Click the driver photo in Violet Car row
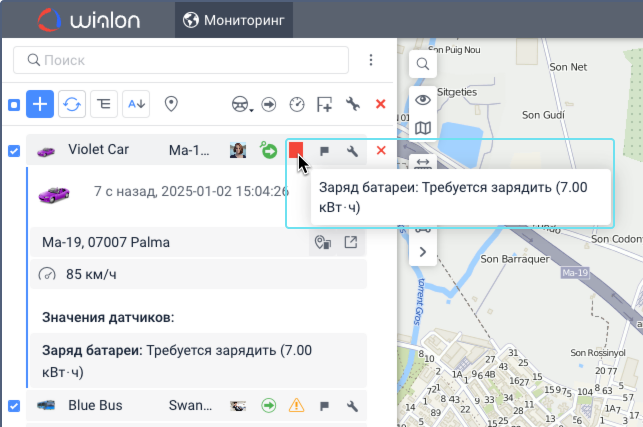643x427 pixels. click(x=238, y=151)
